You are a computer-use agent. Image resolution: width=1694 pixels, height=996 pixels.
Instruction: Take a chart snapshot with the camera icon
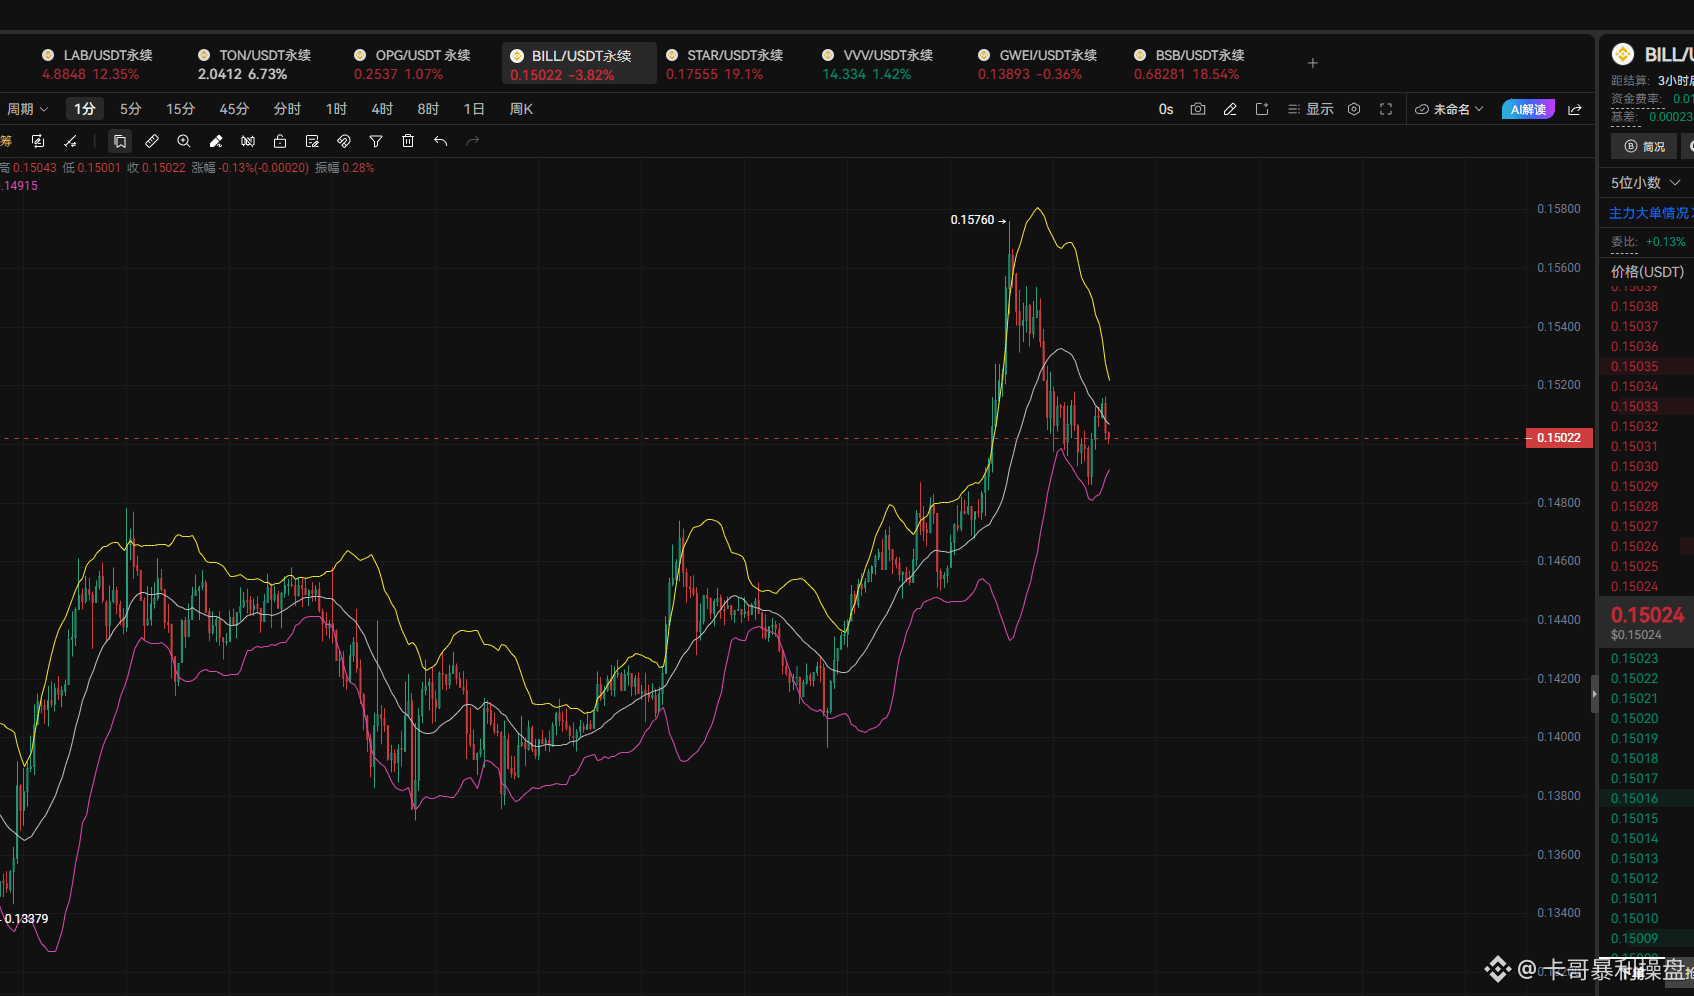coord(1198,109)
